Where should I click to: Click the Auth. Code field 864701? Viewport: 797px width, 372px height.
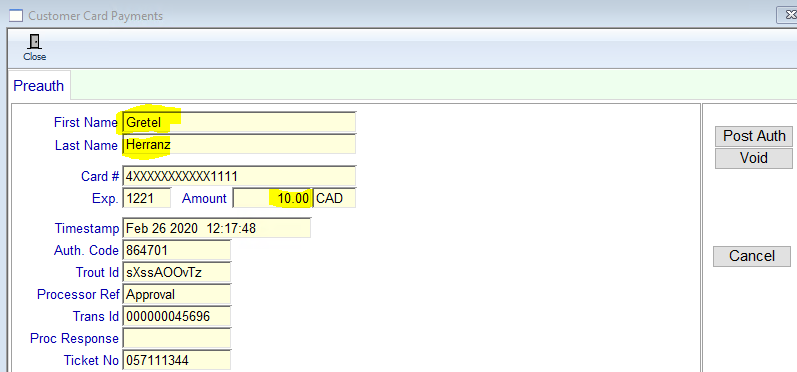(x=176, y=250)
